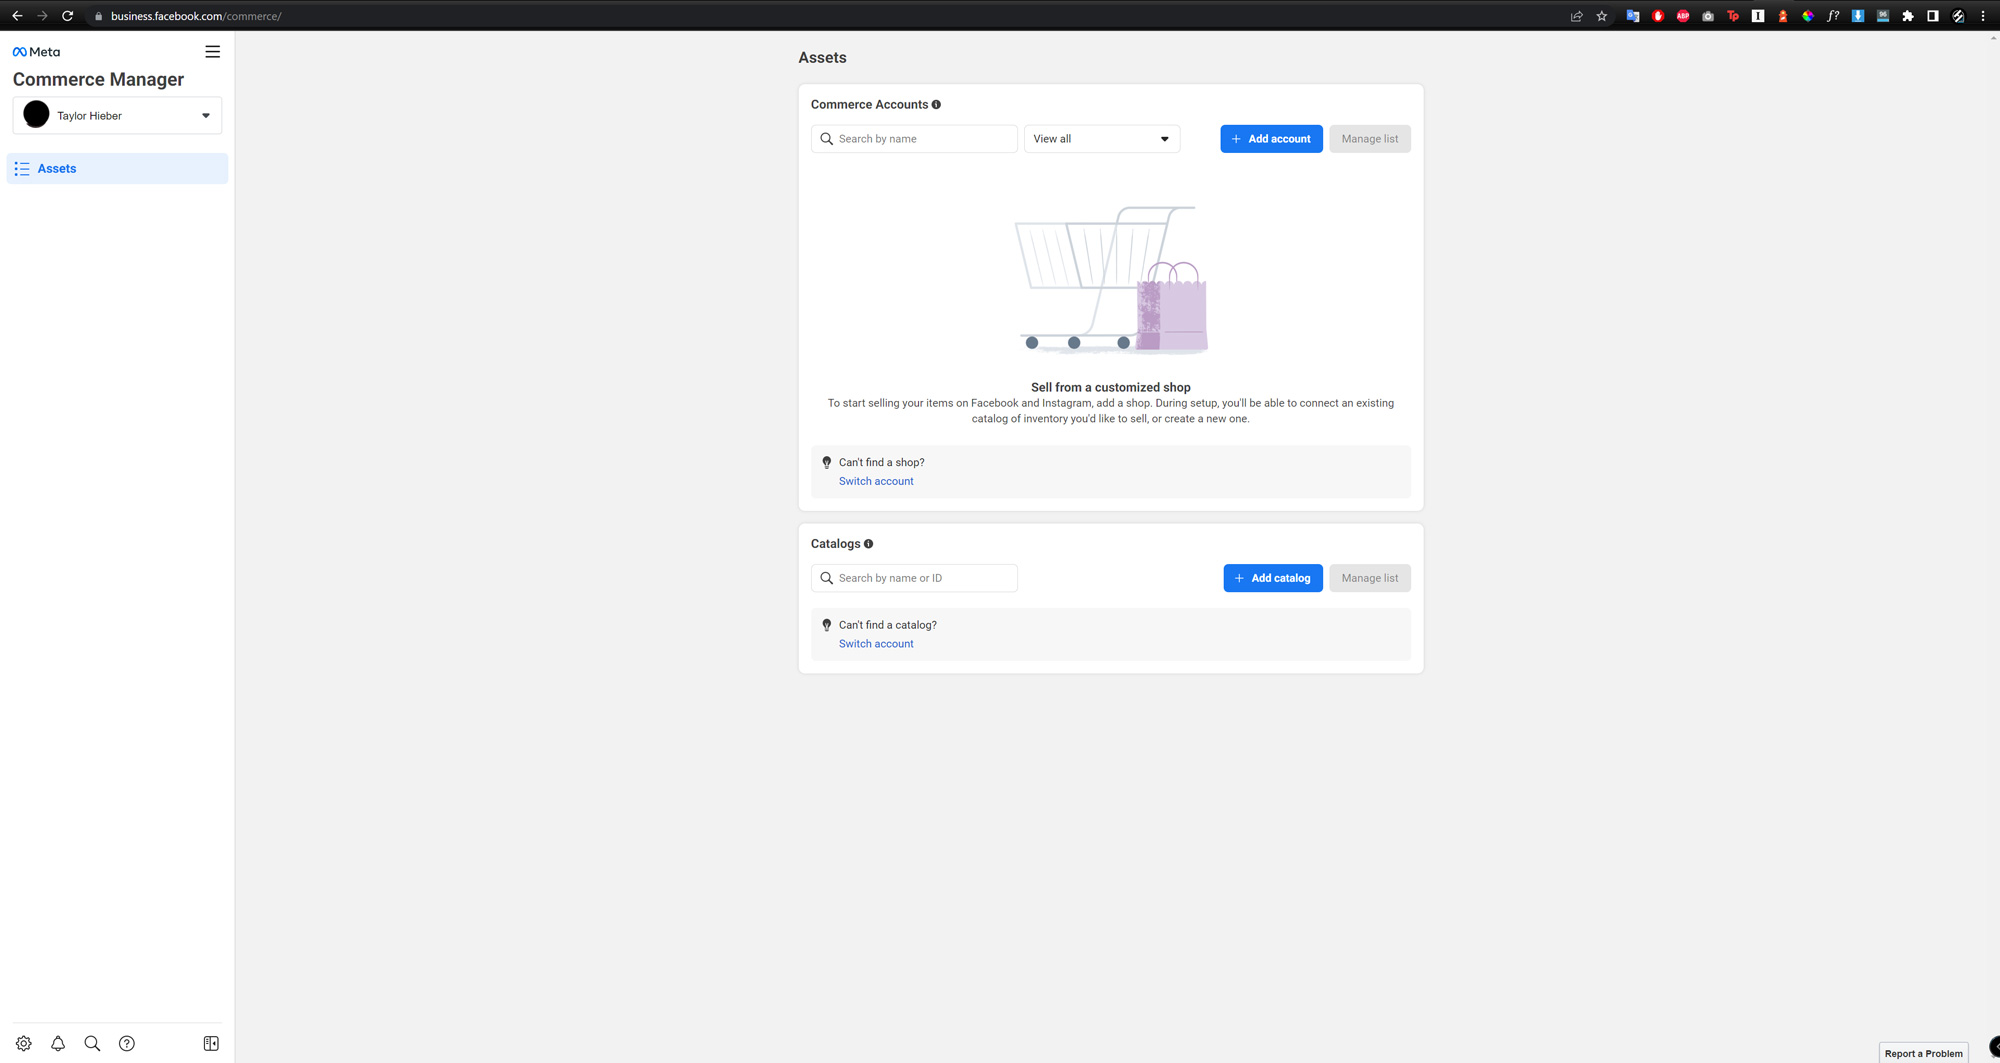This screenshot has width=2000, height=1063.
Task: Click Switch account under Can't find a shop
Action: [876, 481]
